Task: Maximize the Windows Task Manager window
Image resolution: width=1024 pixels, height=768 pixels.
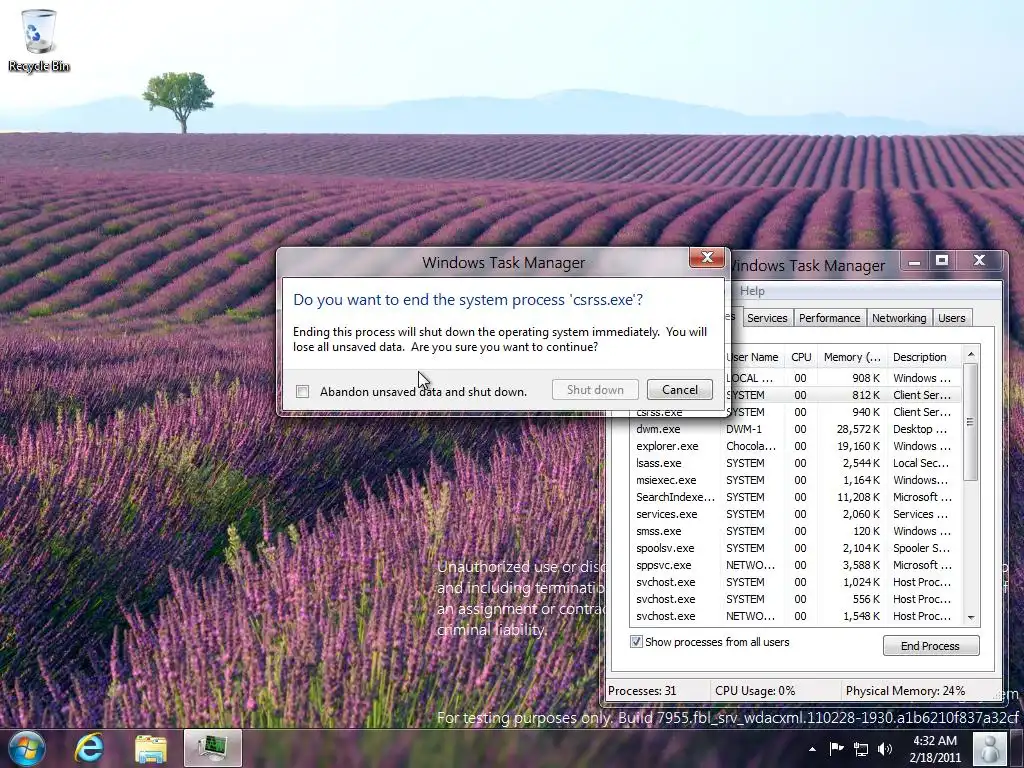Action: click(x=942, y=261)
